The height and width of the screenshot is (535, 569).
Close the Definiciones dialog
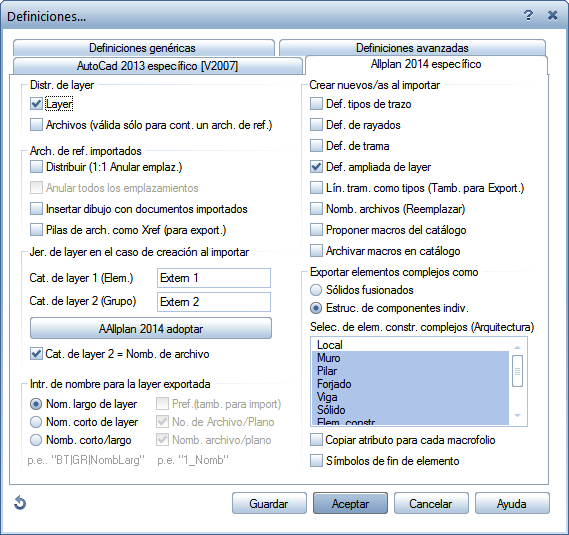click(x=552, y=16)
